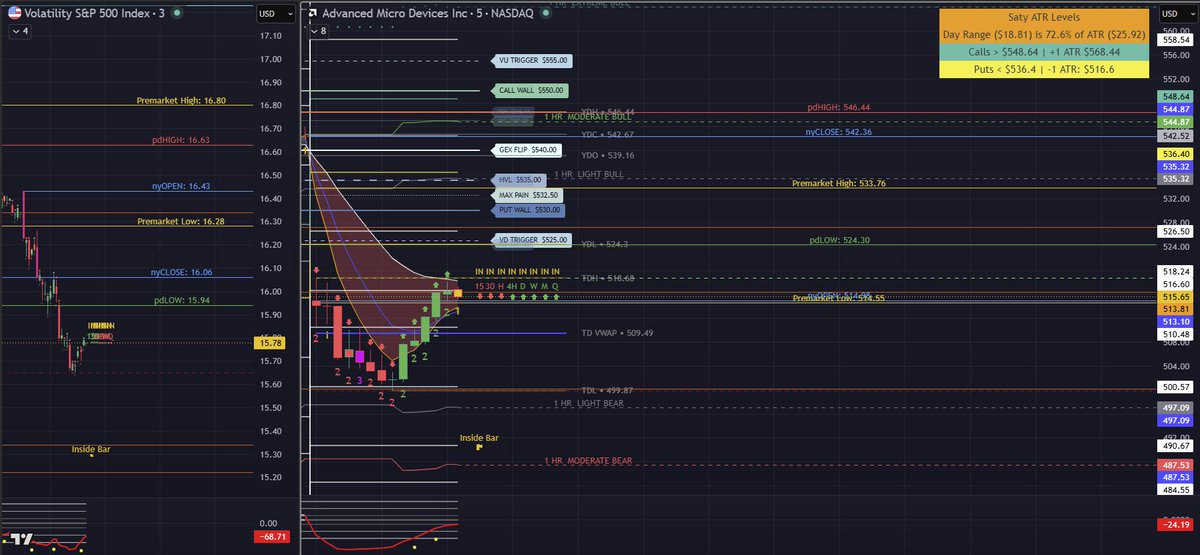Select the VU TRIGGER $555.00 label

(x=533, y=60)
